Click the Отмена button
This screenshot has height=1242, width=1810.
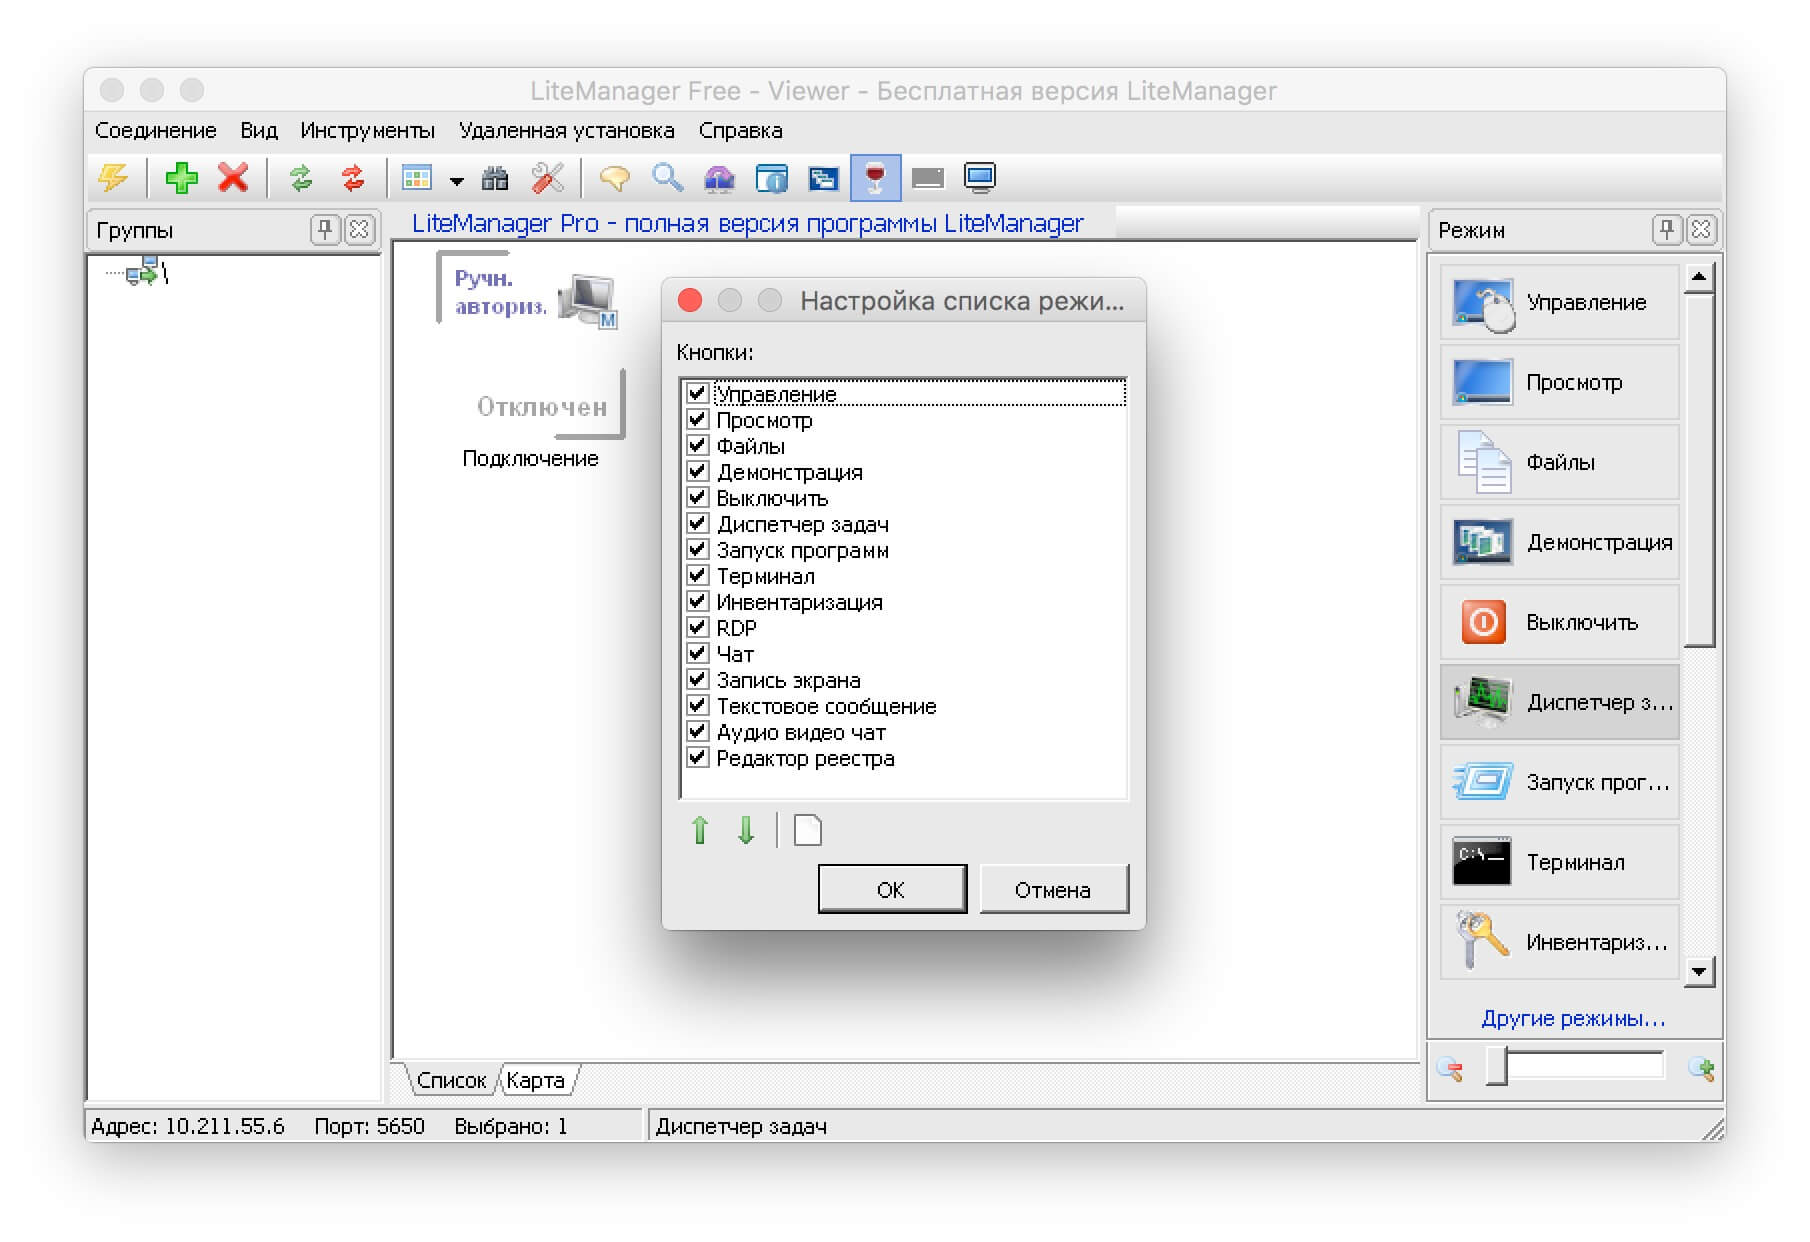[1054, 889]
